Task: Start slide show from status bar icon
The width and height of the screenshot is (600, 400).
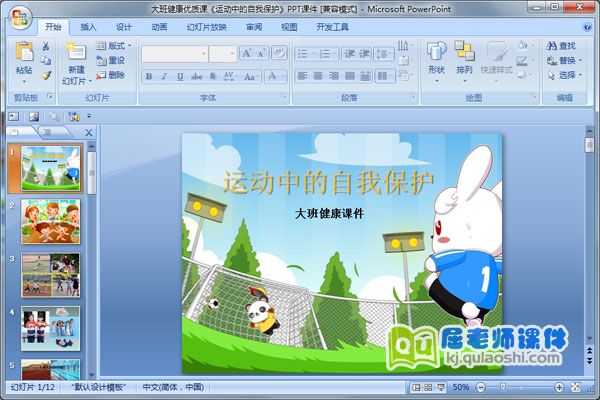Action: tap(440, 387)
